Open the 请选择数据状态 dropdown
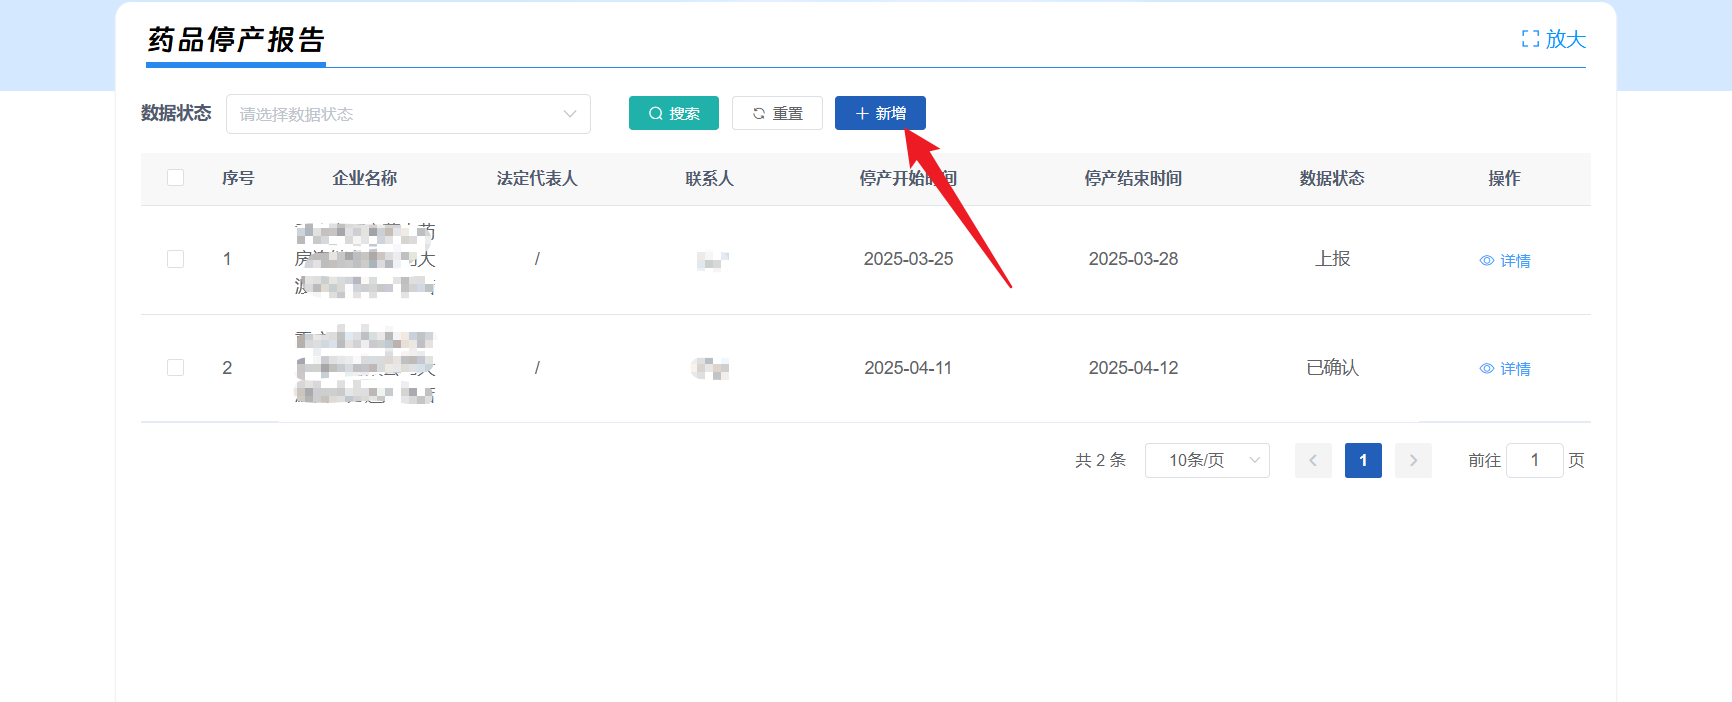 tap(408, 114)
